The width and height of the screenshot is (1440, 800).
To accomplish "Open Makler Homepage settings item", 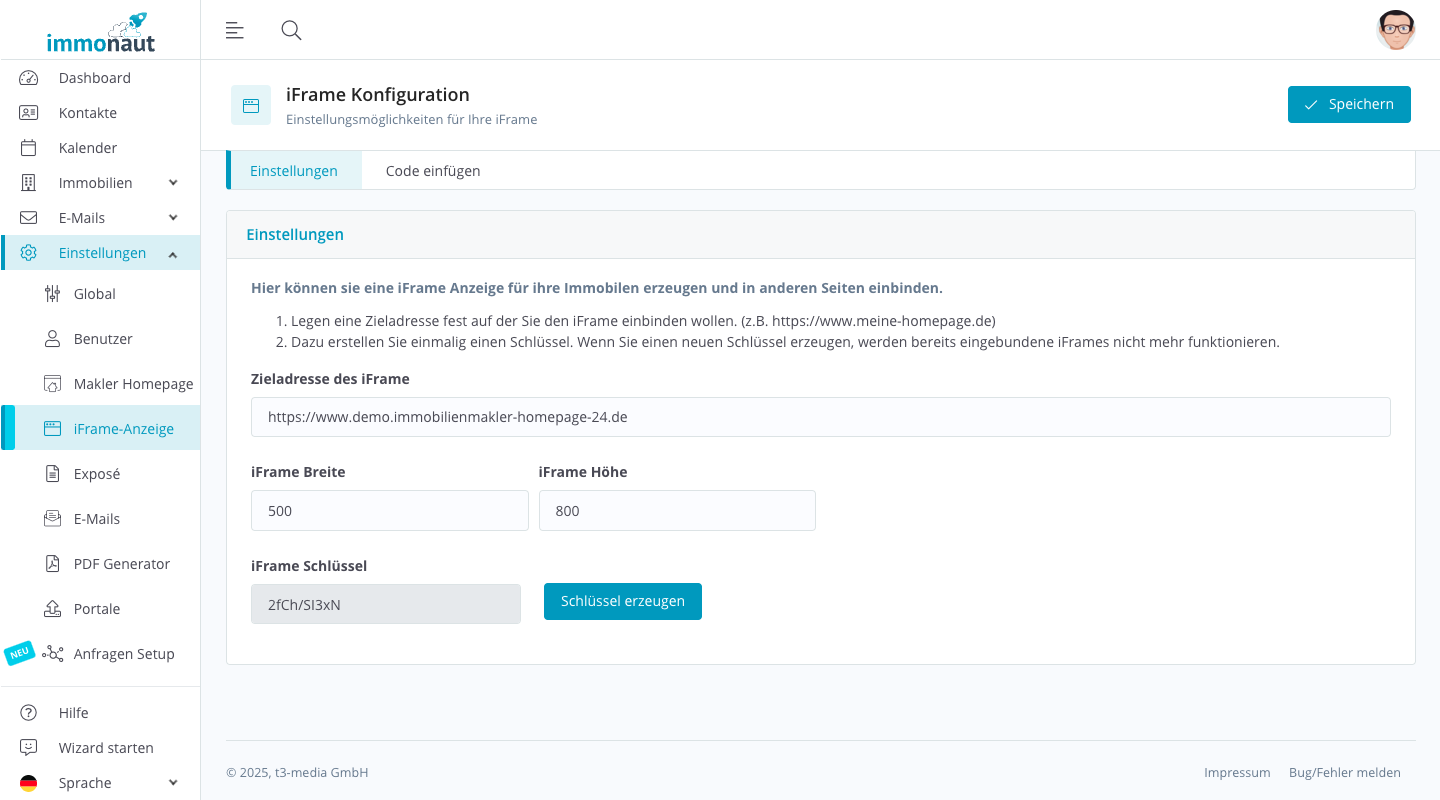I will click(133, 384).
